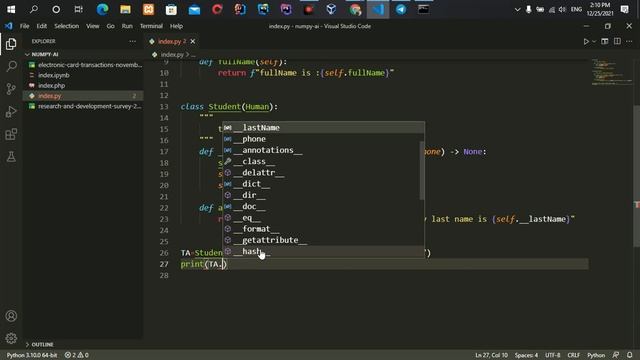Open the Help menu
Image resolution: width=640 pixels, height=360 pixels.
point(176,26)
